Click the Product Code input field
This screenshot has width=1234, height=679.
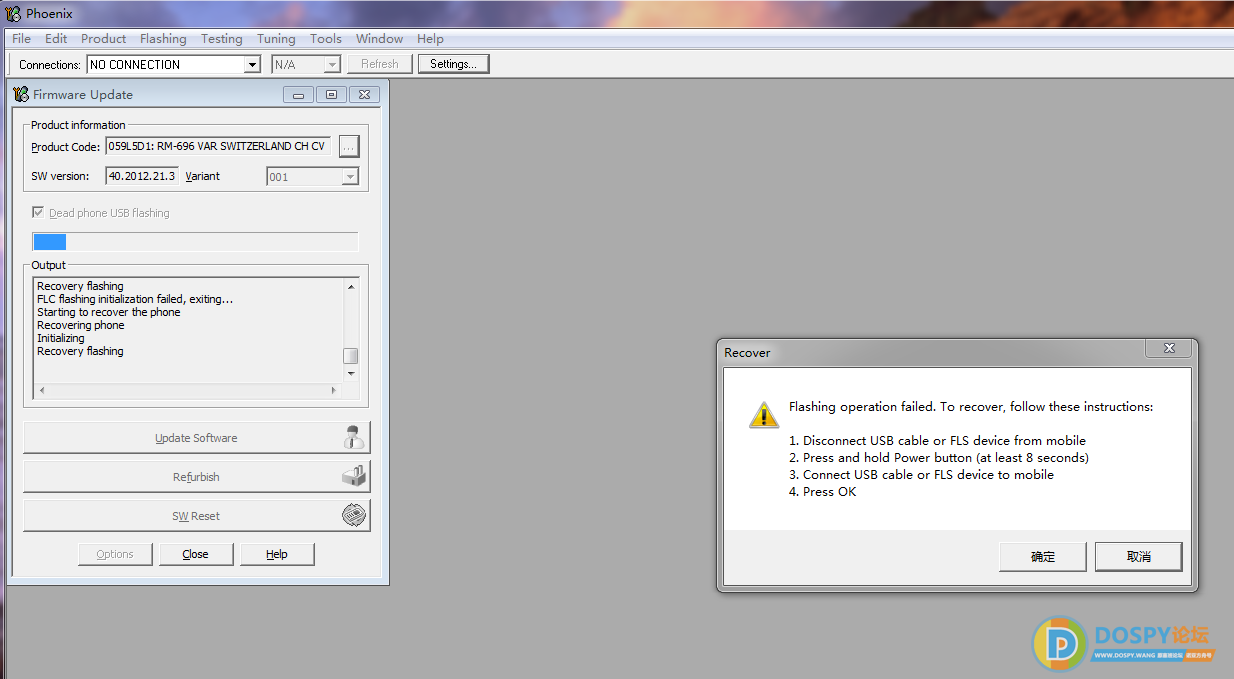(218, 146)
